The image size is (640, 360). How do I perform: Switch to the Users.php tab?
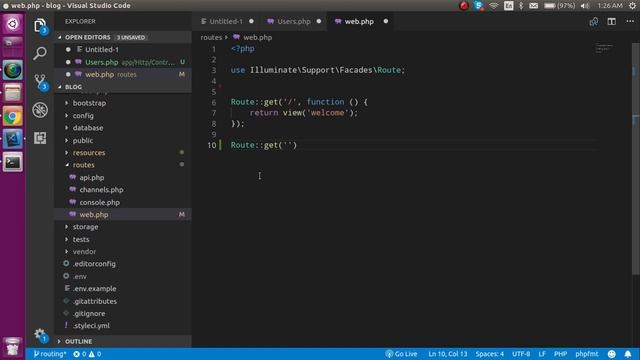(x=293, y=21)
